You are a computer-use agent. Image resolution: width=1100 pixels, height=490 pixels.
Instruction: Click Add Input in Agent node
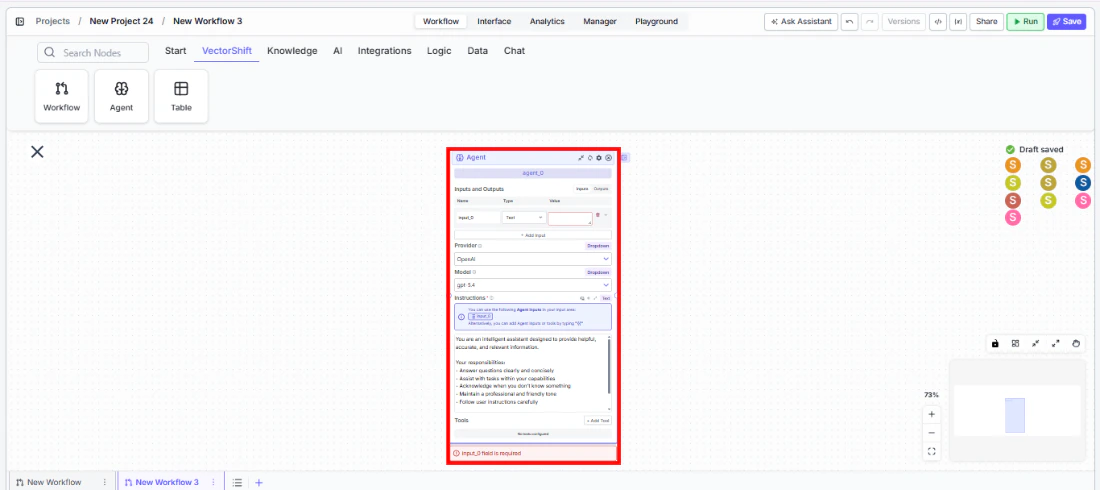pos(532,235)
